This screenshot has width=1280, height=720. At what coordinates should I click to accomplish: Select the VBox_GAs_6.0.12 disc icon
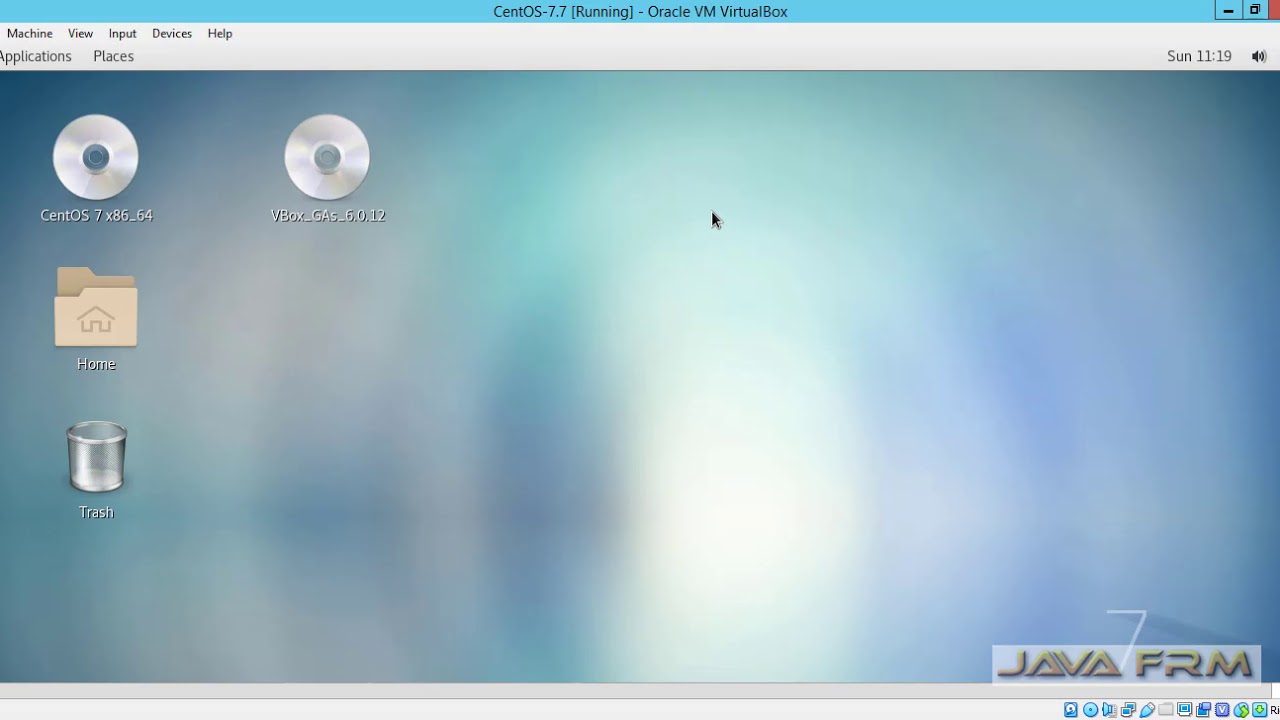click(327, 157)
